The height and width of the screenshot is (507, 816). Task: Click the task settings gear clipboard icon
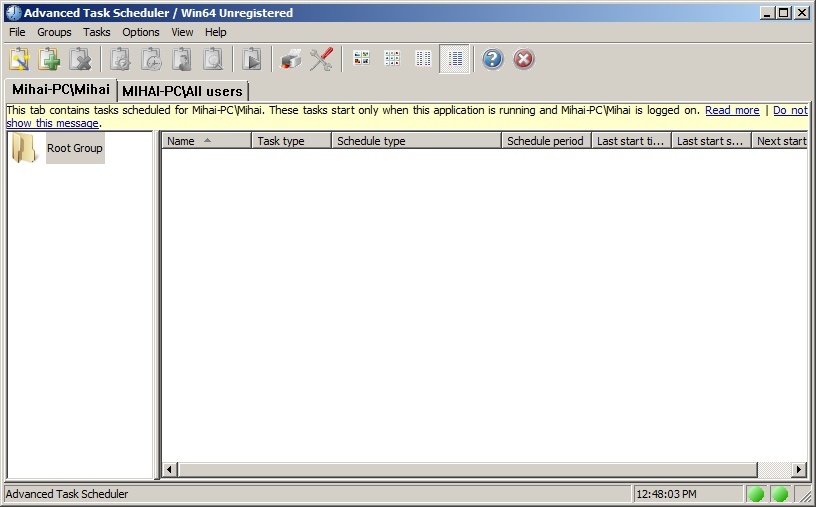coord(120,59)
